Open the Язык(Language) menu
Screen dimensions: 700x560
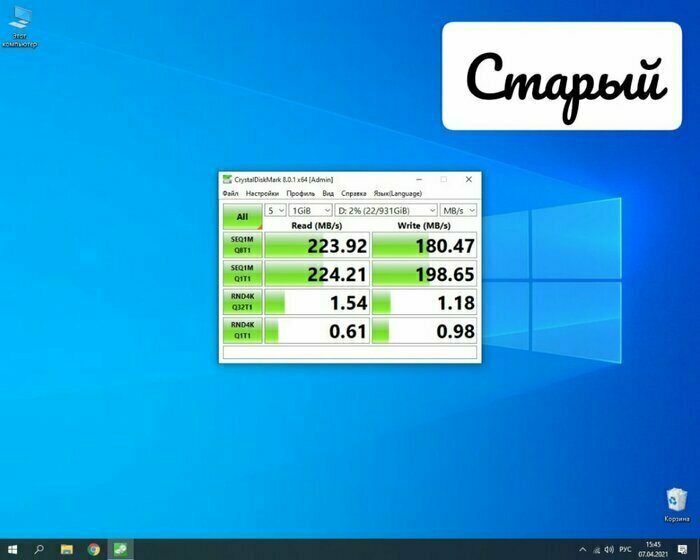pos(397,193)
